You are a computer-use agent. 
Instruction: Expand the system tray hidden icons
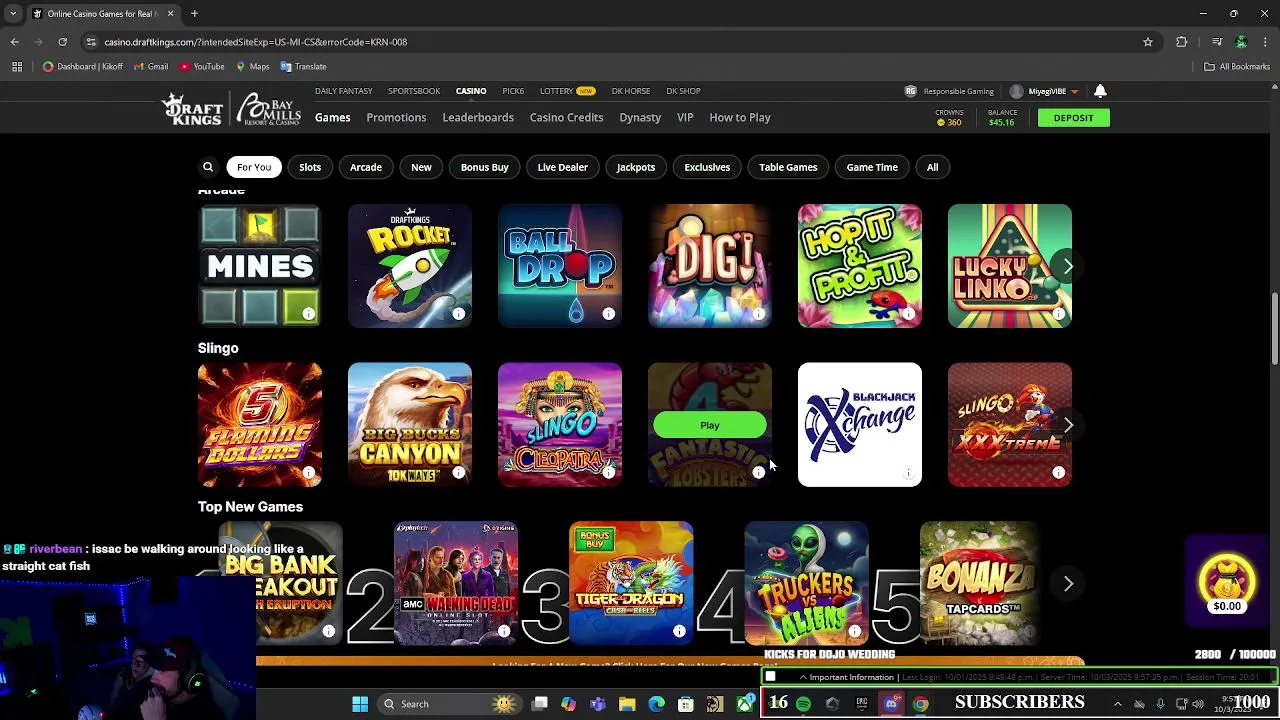1118,704
